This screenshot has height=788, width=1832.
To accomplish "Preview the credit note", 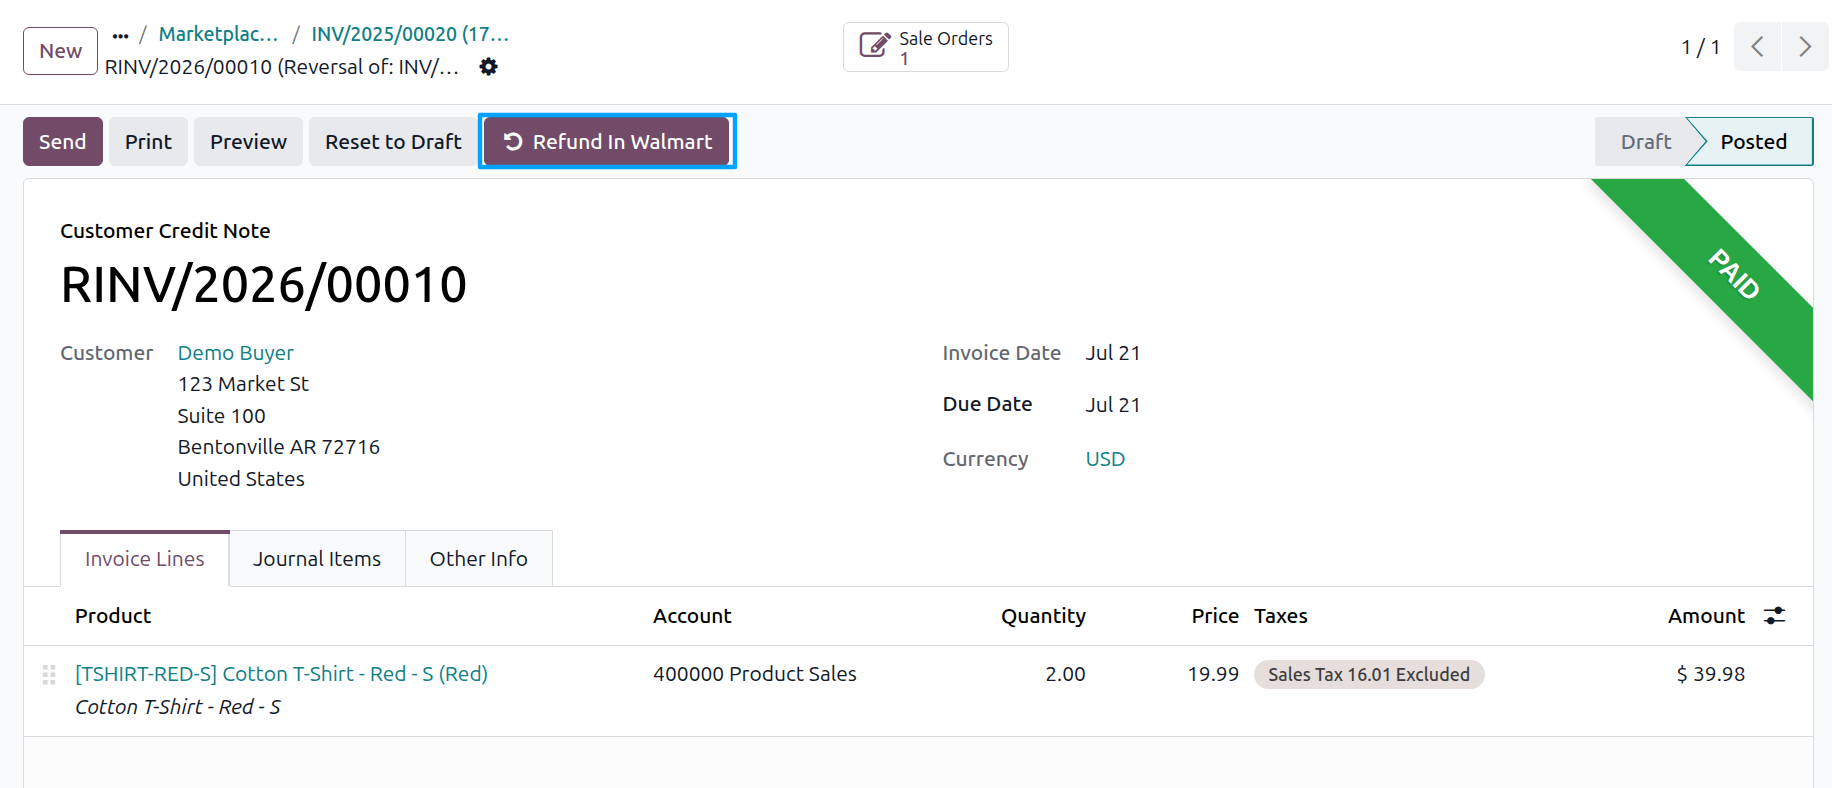I will 248,142.
